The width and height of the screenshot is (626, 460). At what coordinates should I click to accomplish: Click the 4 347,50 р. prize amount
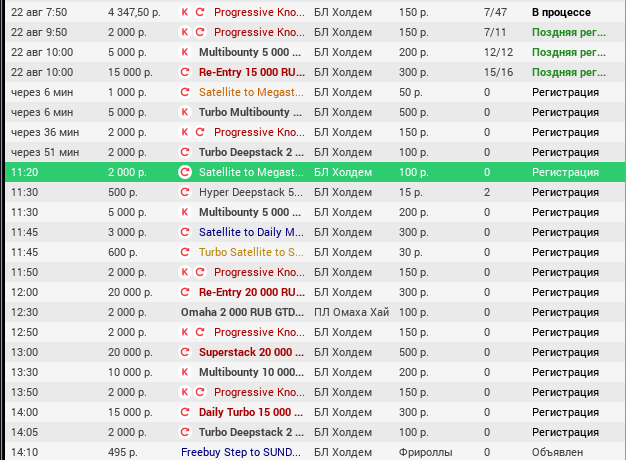point(134,12)
